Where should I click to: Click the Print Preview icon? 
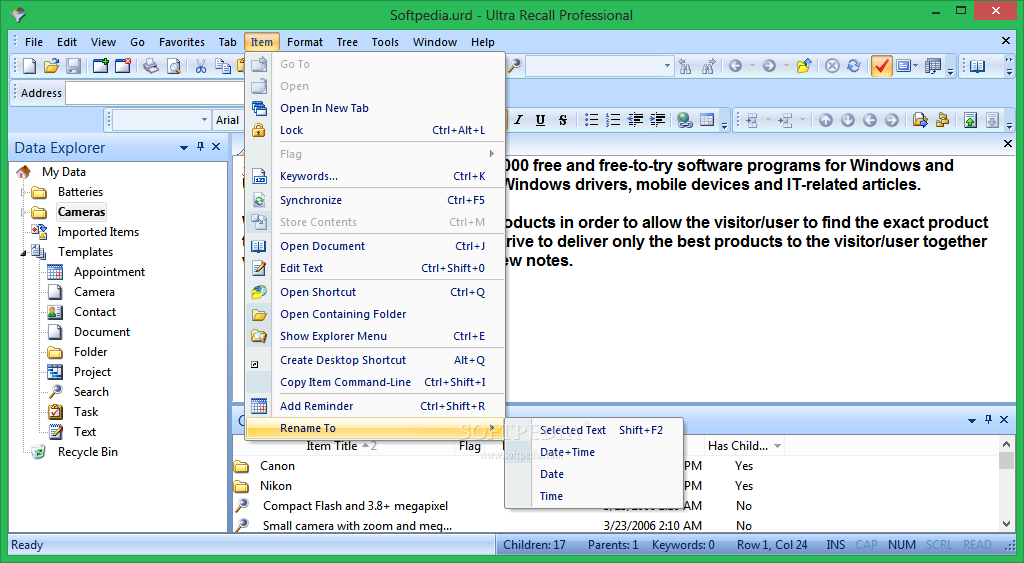(x=174, y=66)
